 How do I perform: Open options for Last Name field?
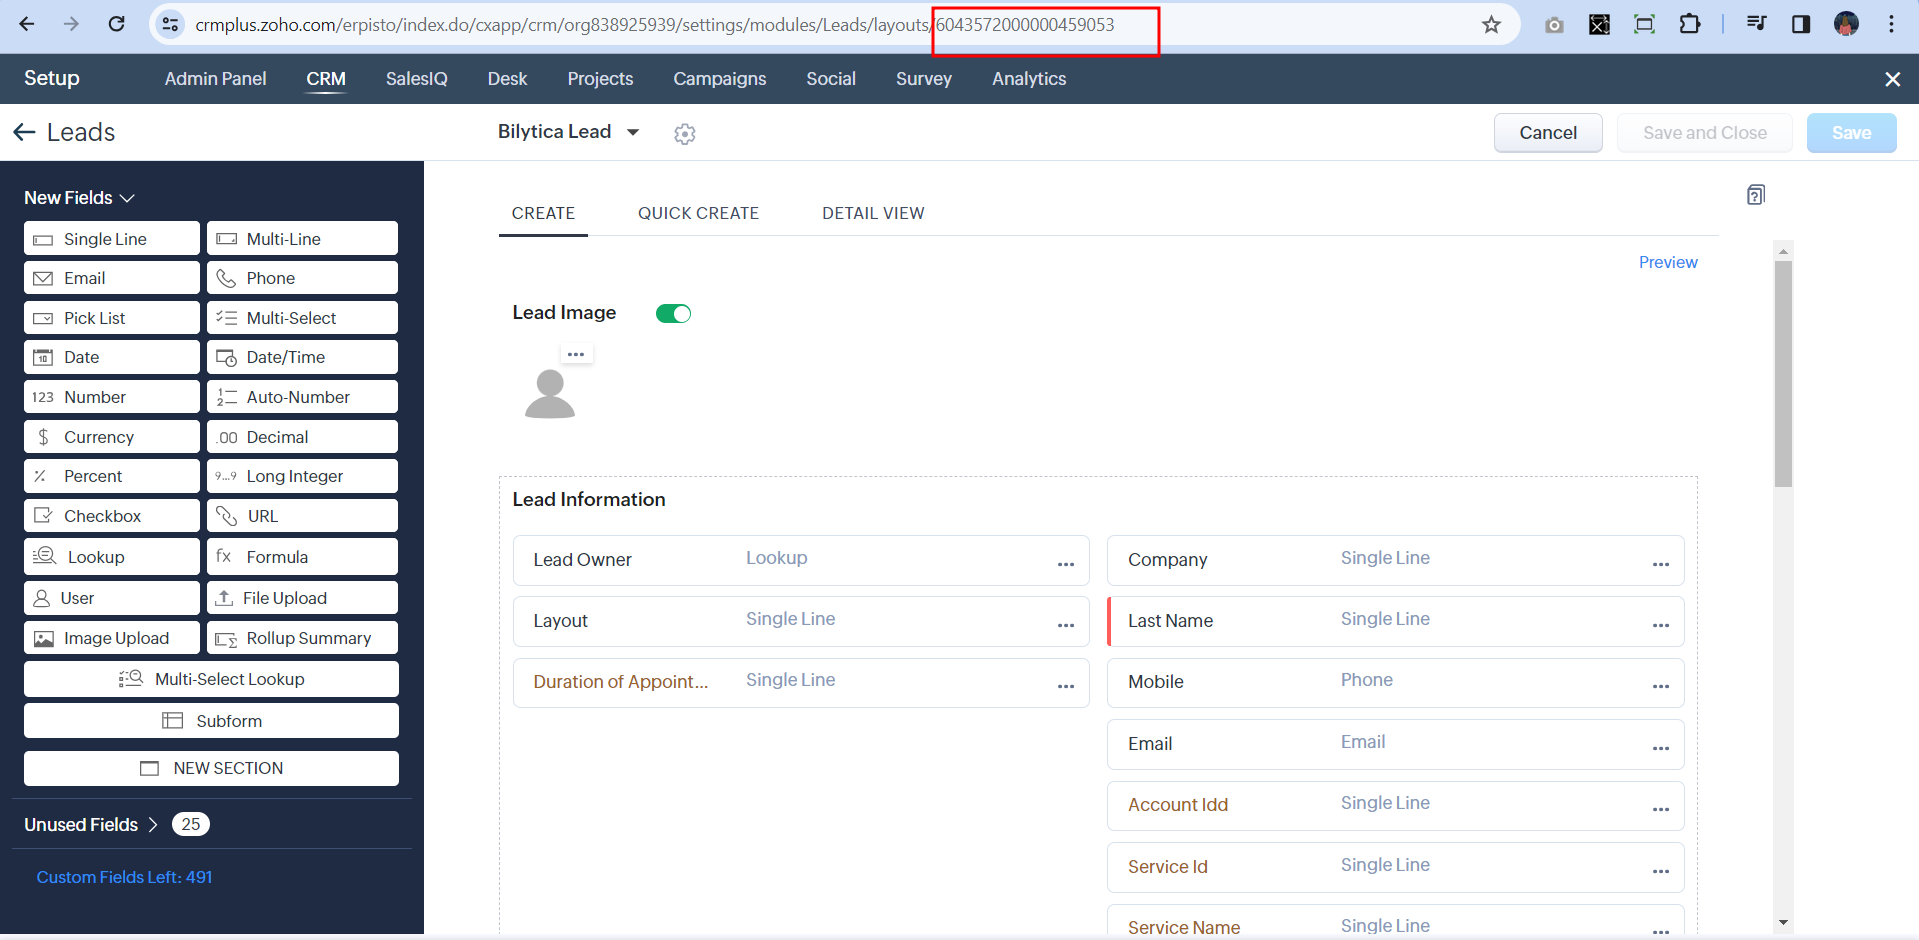coord(1661,625)
